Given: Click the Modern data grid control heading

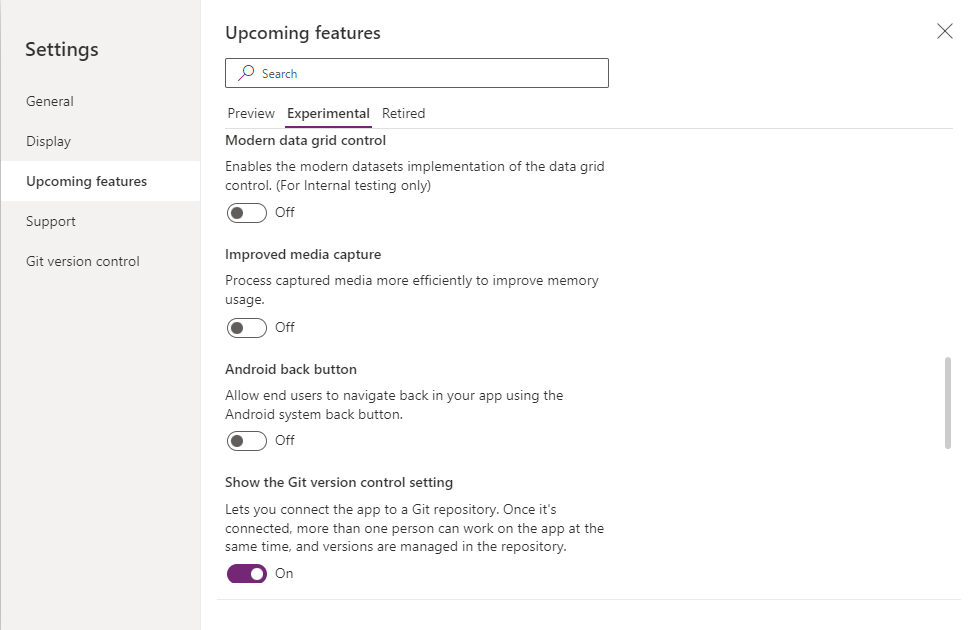Looking at the screenshot, I should 305,140.
